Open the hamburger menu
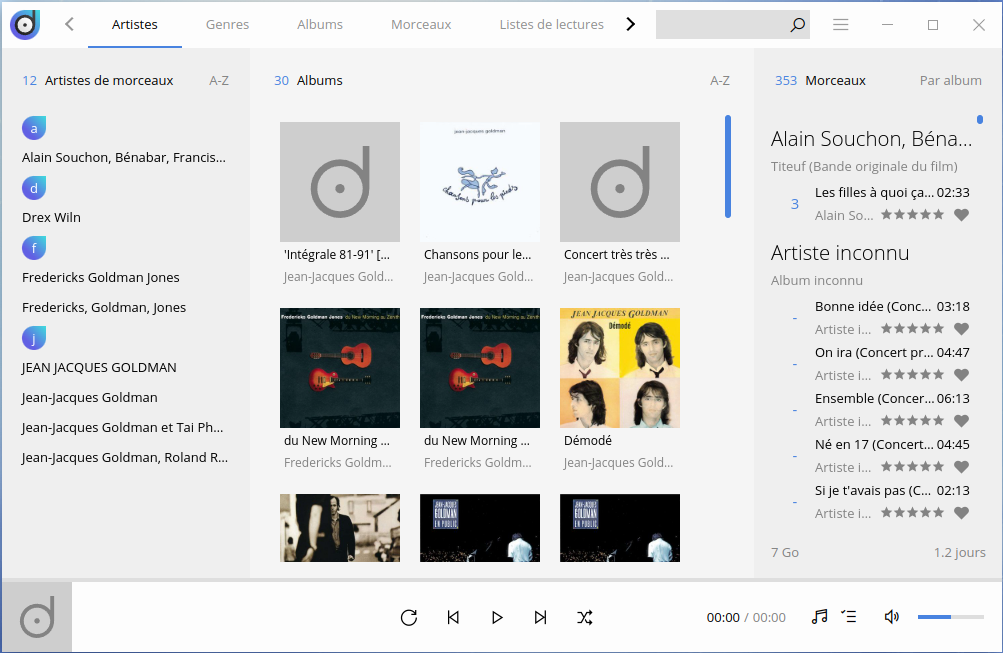This screenshot has height=653, width=1003. tap(841, 24)
